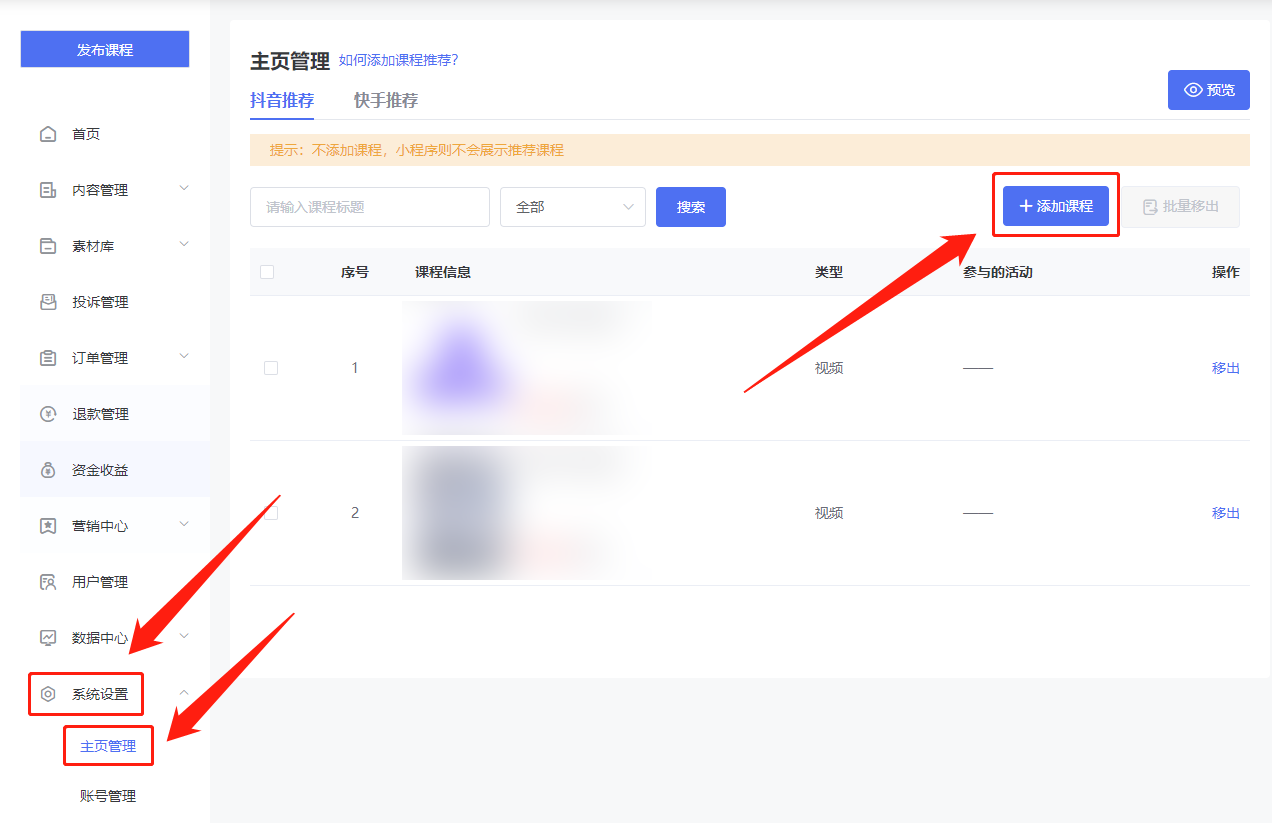Focus the 请输入课程标题 search field

pos(370,207)
